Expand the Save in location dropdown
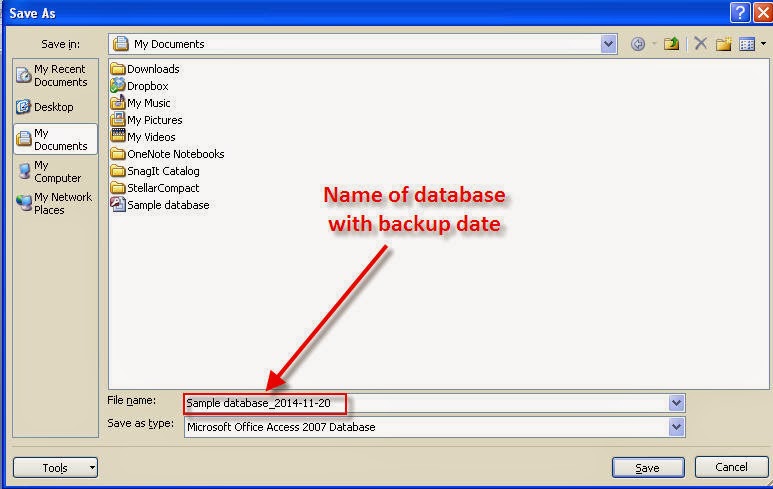 (x=609, y=44)
